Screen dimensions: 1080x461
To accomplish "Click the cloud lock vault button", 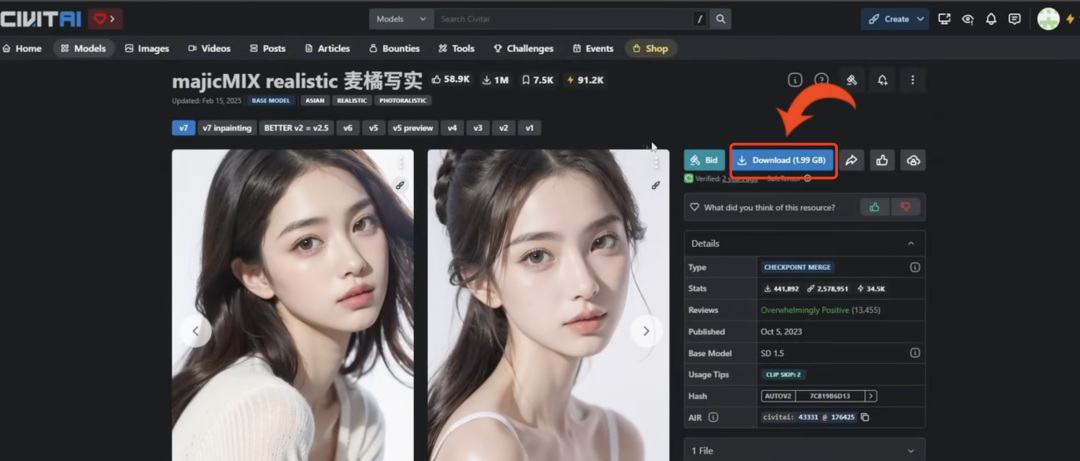I will (x=913, y=161).
